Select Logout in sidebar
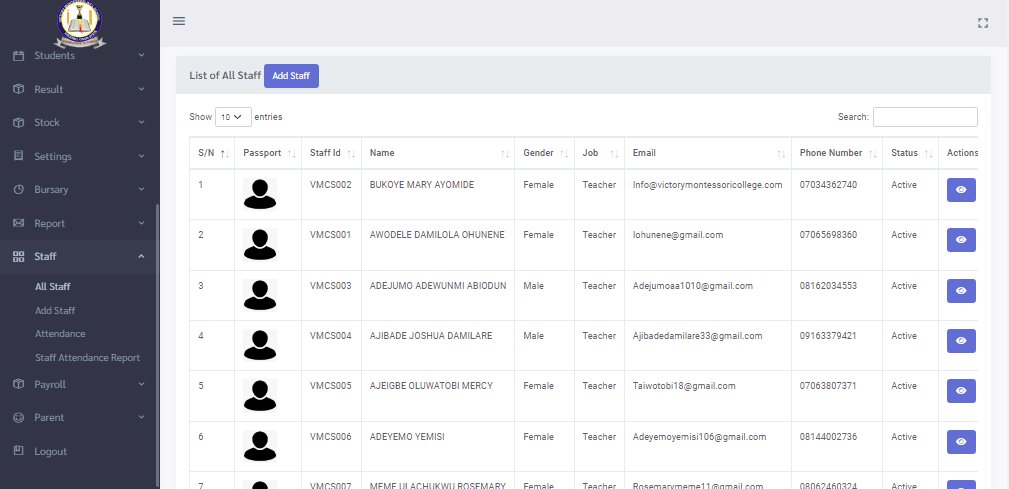Image resolution: width=1009 pixels, height=489 pixels. pyautogui.click(x=50, y=451)
